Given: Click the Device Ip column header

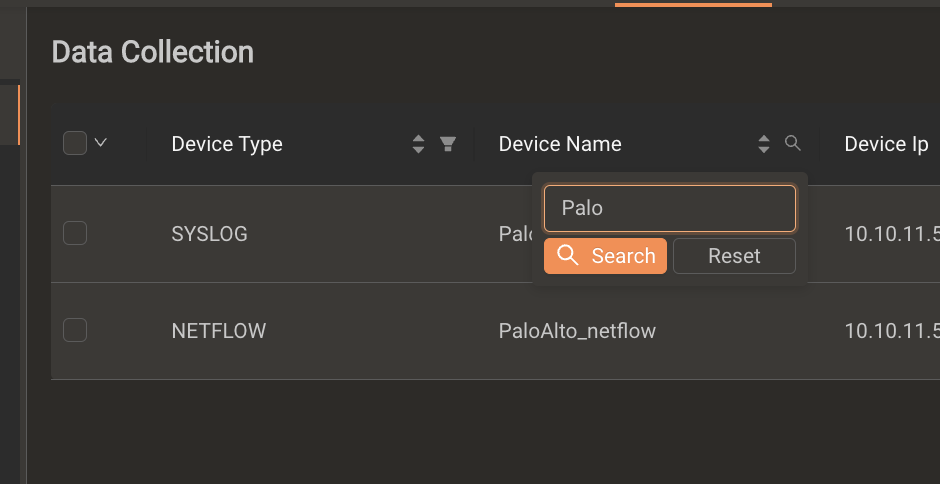Looking at the screenshot, I should pyautogui.click(x=886, y=144).
